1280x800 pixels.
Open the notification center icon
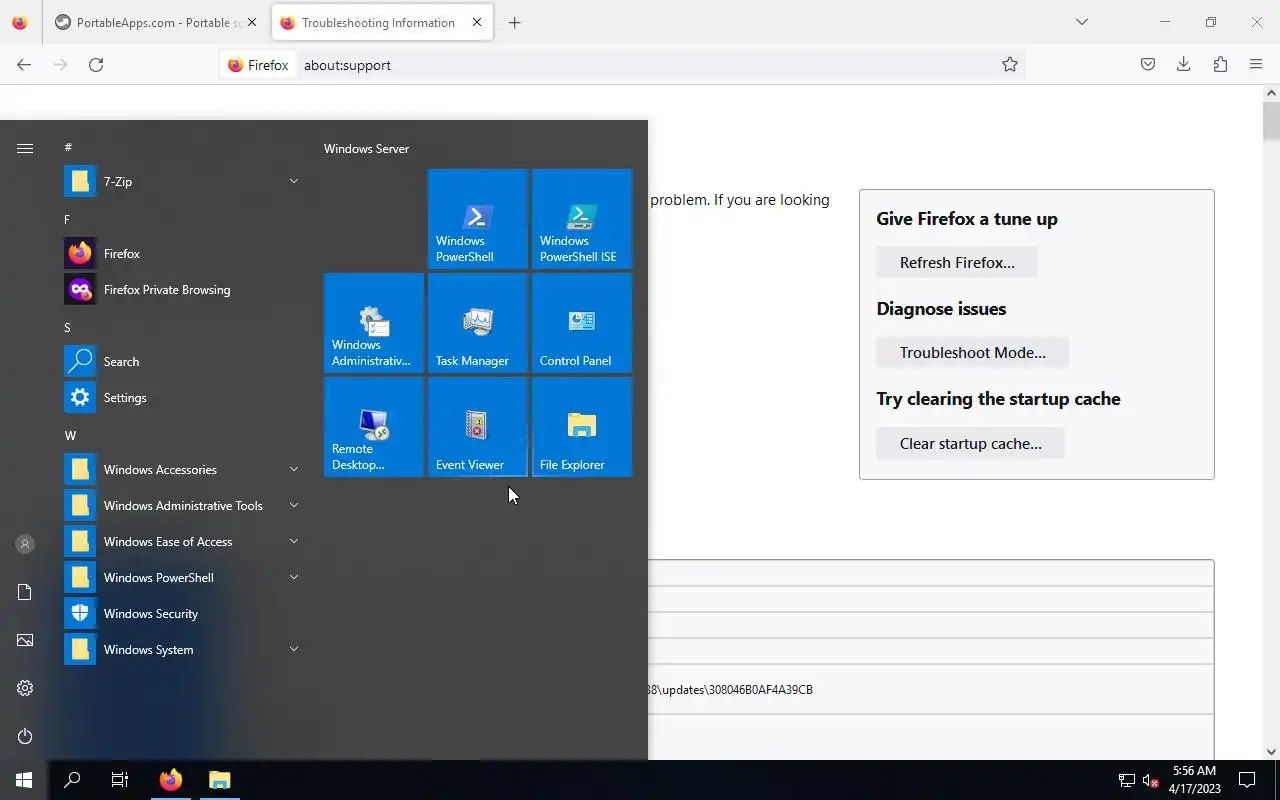pyautogui.click(x=1247, y=780)
